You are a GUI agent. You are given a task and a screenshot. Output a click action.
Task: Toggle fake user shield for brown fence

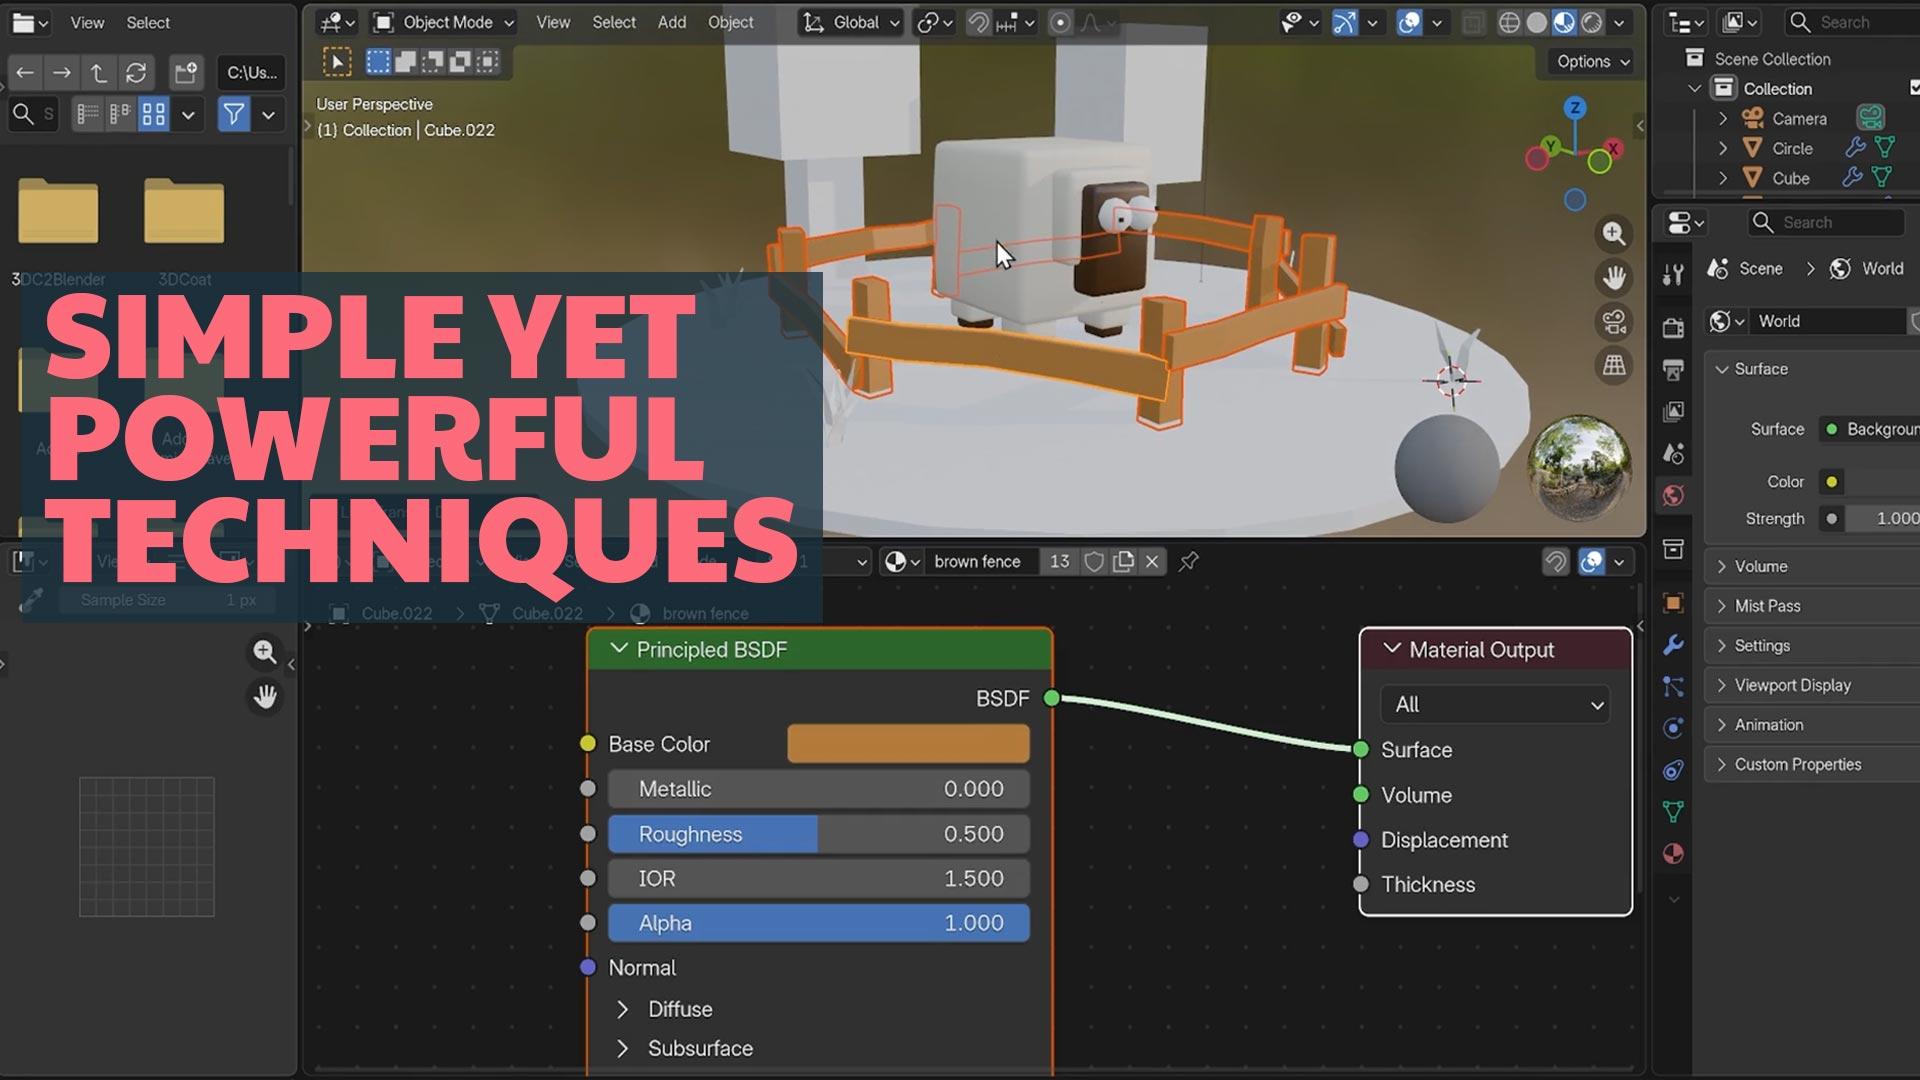tap(1094, 562)
